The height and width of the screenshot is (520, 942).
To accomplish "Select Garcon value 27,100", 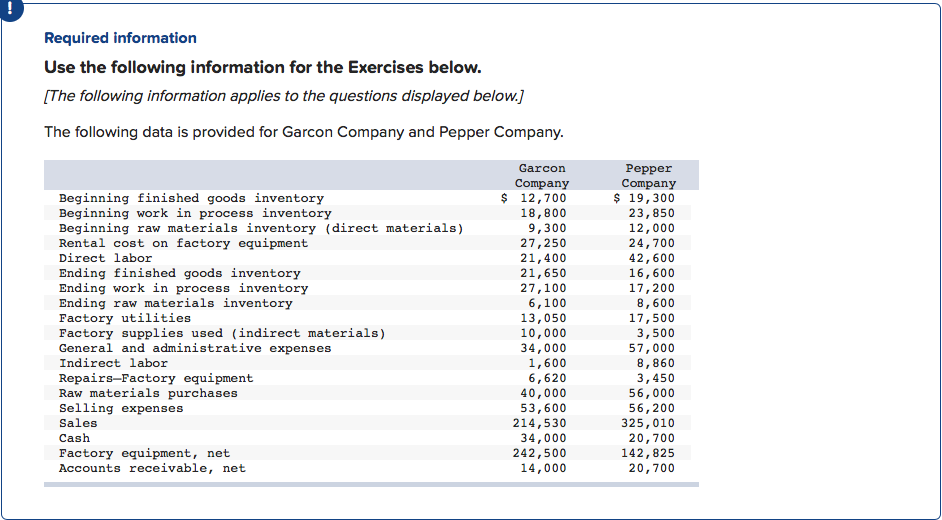I will click(543, 288).
